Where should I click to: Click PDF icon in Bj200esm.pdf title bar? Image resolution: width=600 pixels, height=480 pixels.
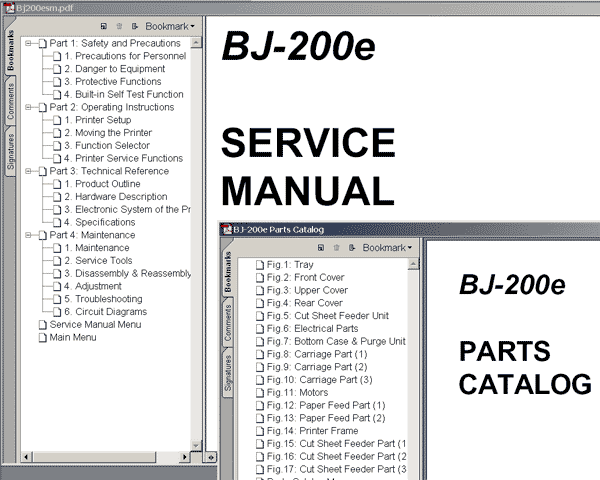tap(9, 8)
